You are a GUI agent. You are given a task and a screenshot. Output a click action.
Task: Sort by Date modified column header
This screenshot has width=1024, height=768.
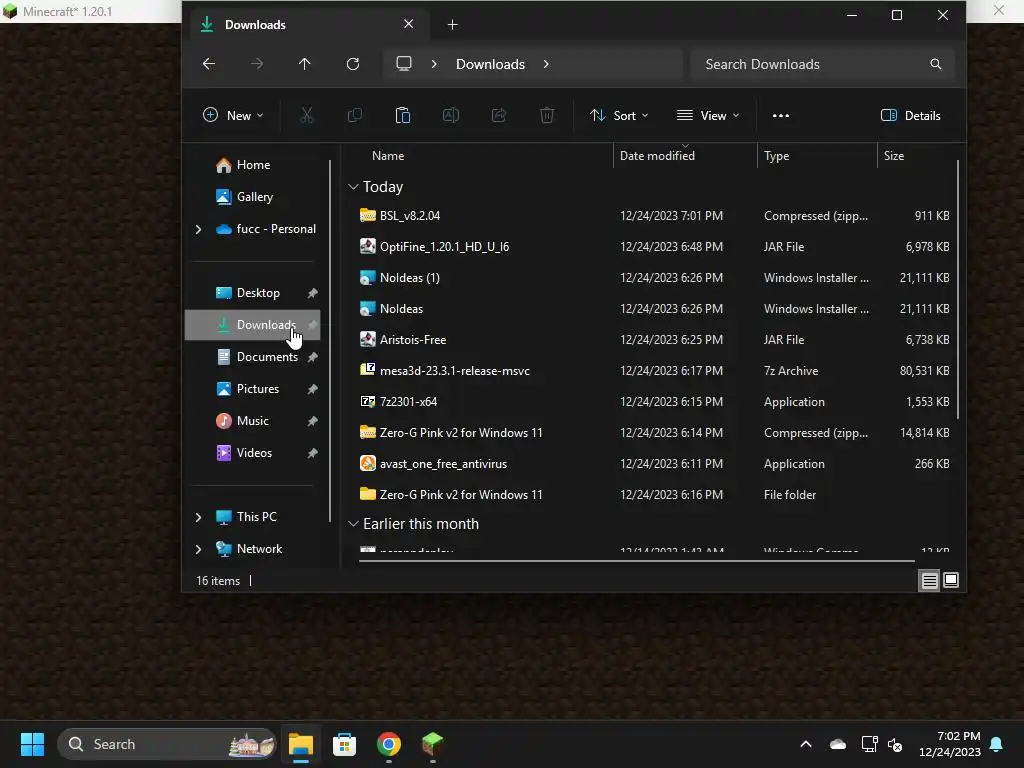point(657,156)
